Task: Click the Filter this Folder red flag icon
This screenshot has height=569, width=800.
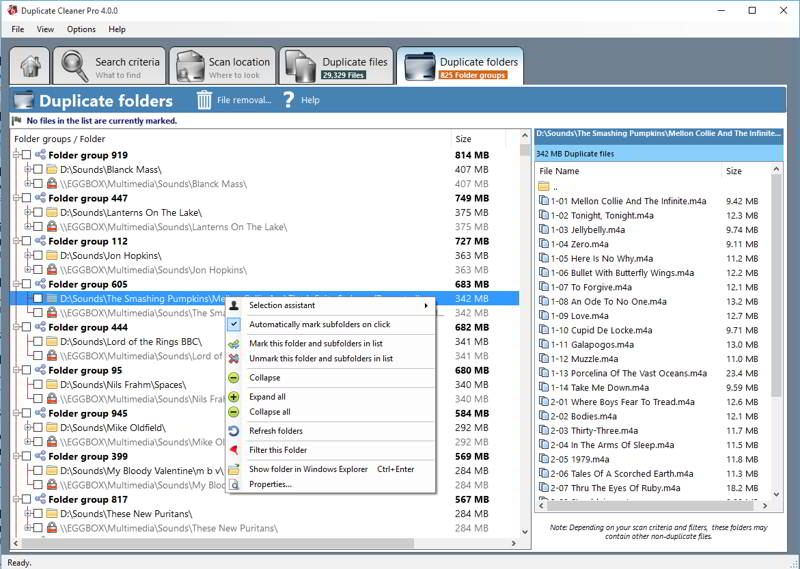Action: click(234, 450)
